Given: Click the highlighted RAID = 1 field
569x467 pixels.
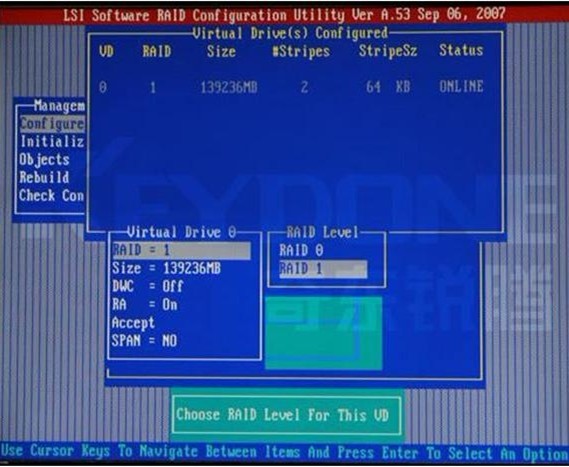Looking at the screenshot, I should coord(181,250).
